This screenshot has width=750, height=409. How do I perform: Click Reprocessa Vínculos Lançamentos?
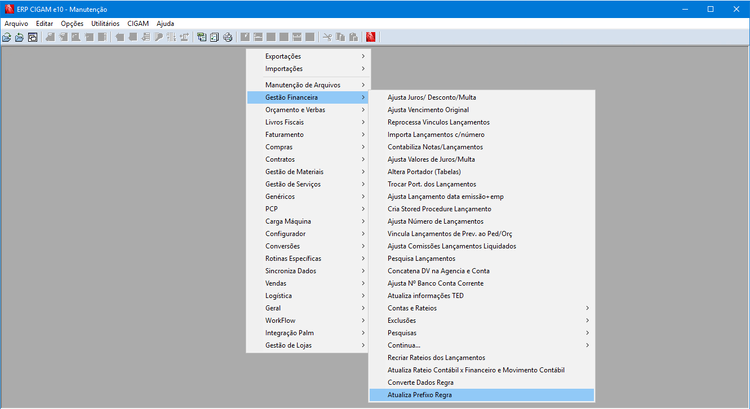click(x=482, y=122)
